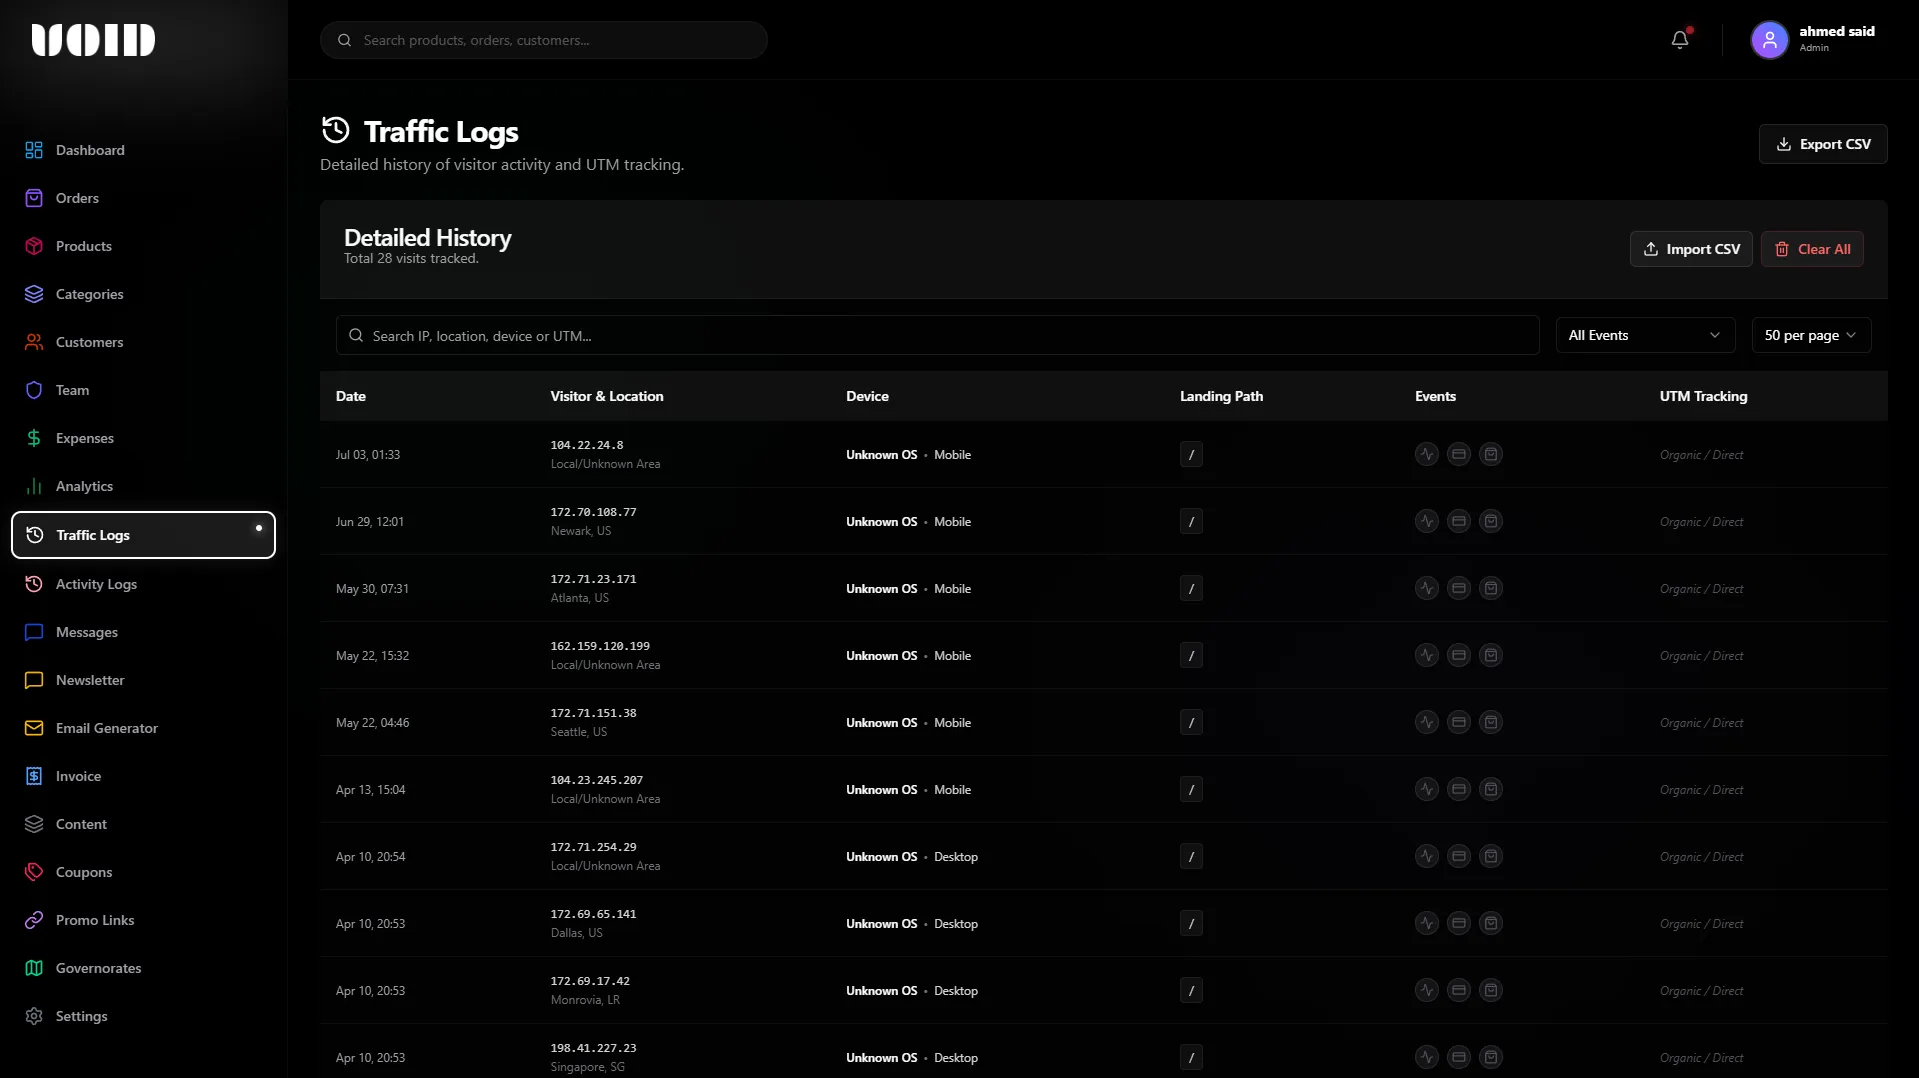1919x1078 pixels.
Task: Select IP address 172.71.151.38
Action: click(x=594, y=713)
